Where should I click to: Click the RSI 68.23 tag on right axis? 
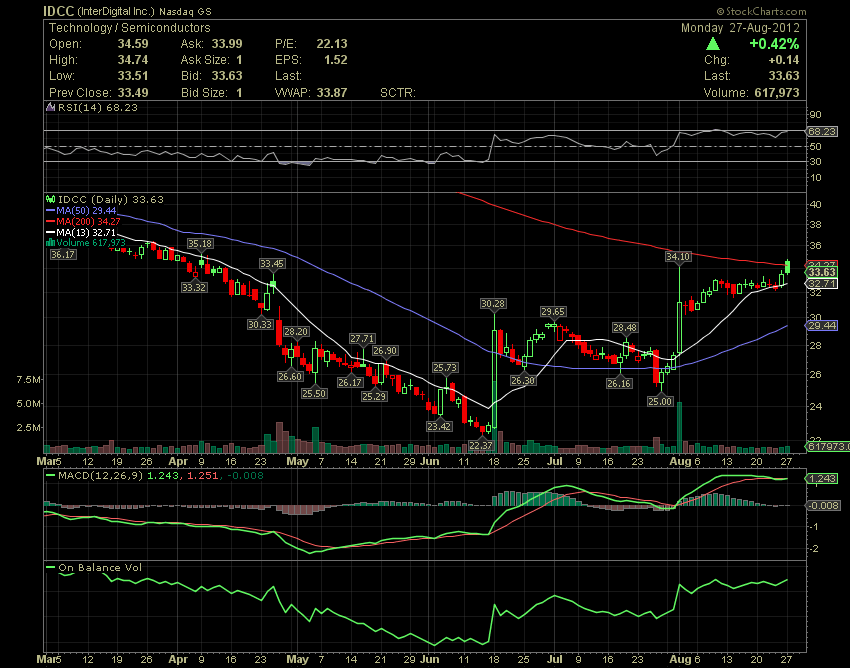822,131
